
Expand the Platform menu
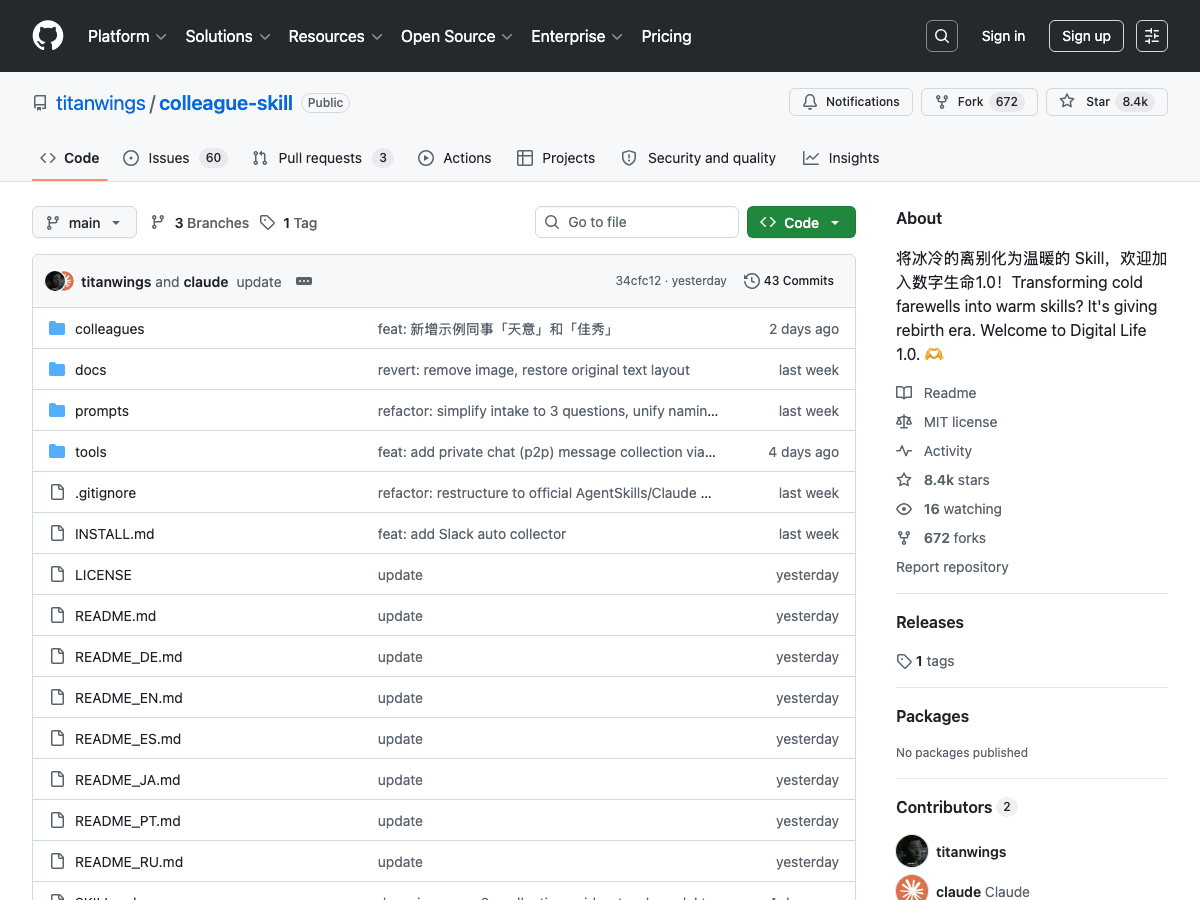[x=127, y=36]
